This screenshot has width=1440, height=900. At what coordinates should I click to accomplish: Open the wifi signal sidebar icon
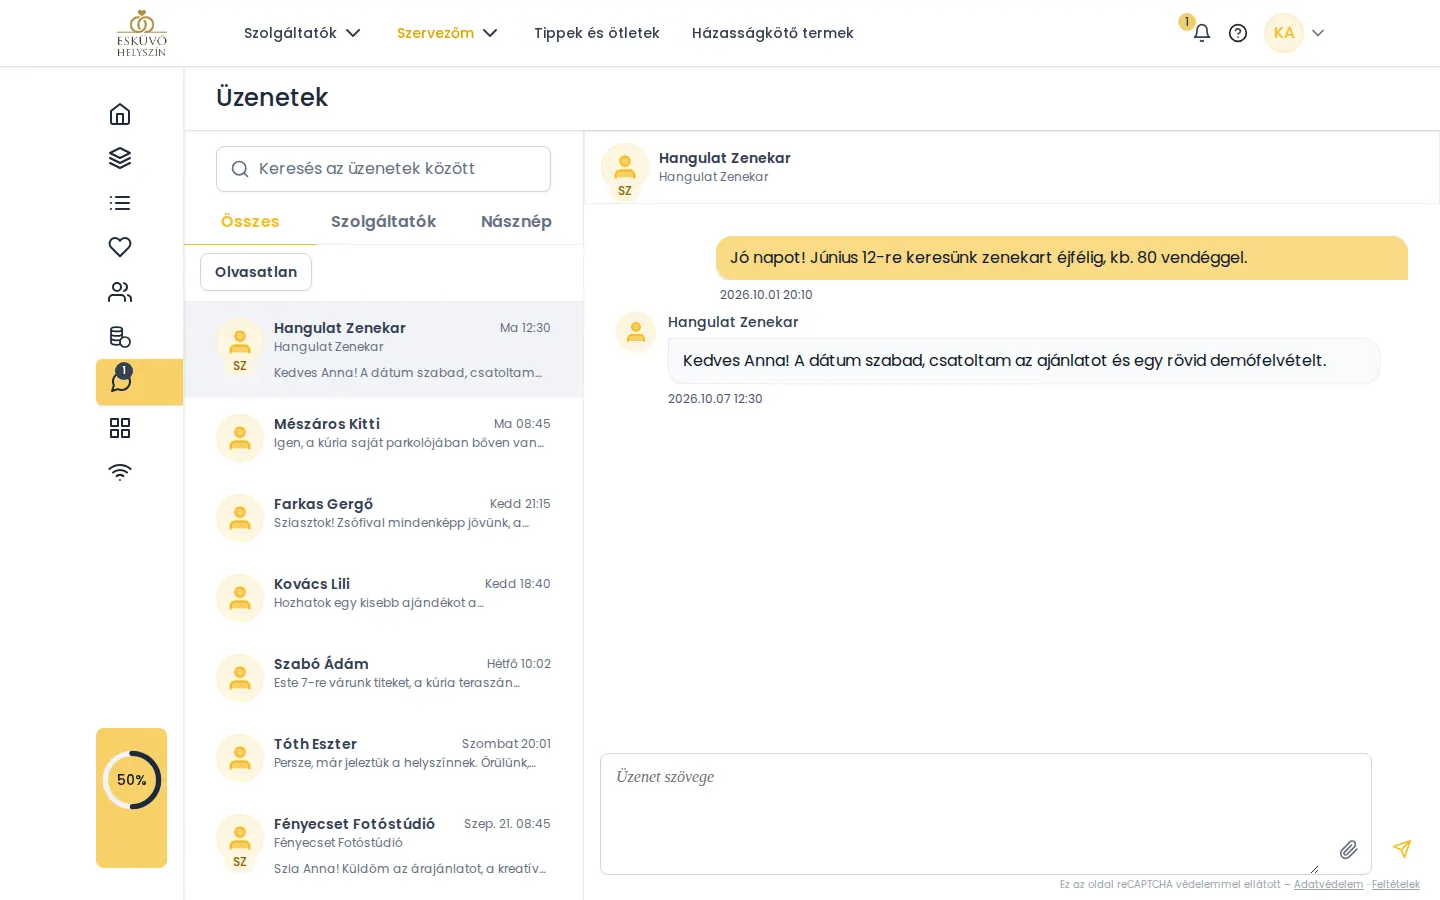point(120,472)
